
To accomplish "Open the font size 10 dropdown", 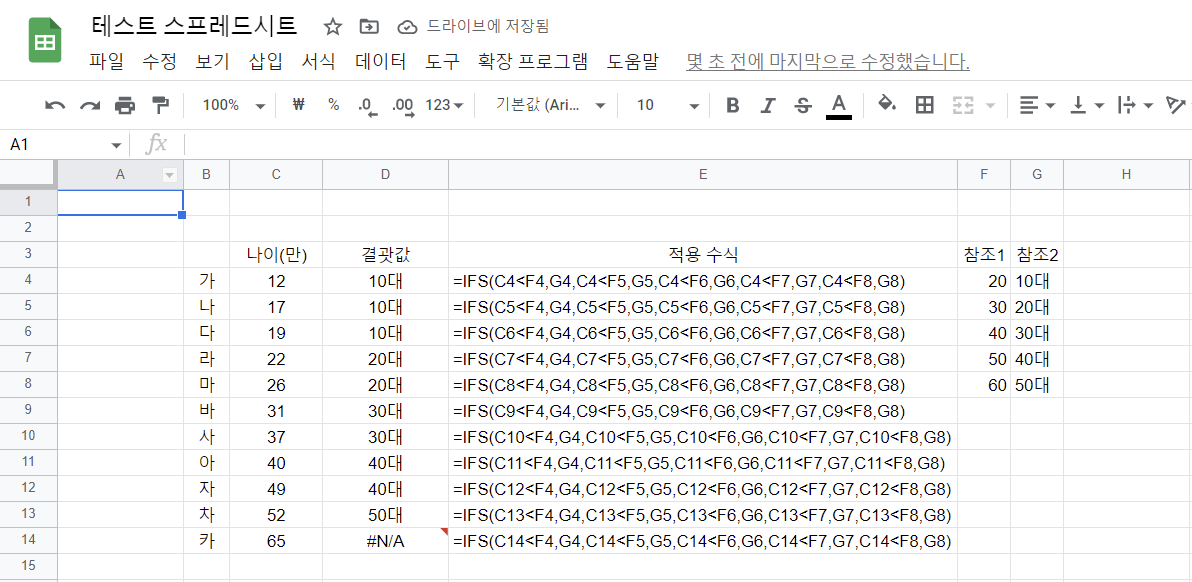I will click(x=667, y=105).
